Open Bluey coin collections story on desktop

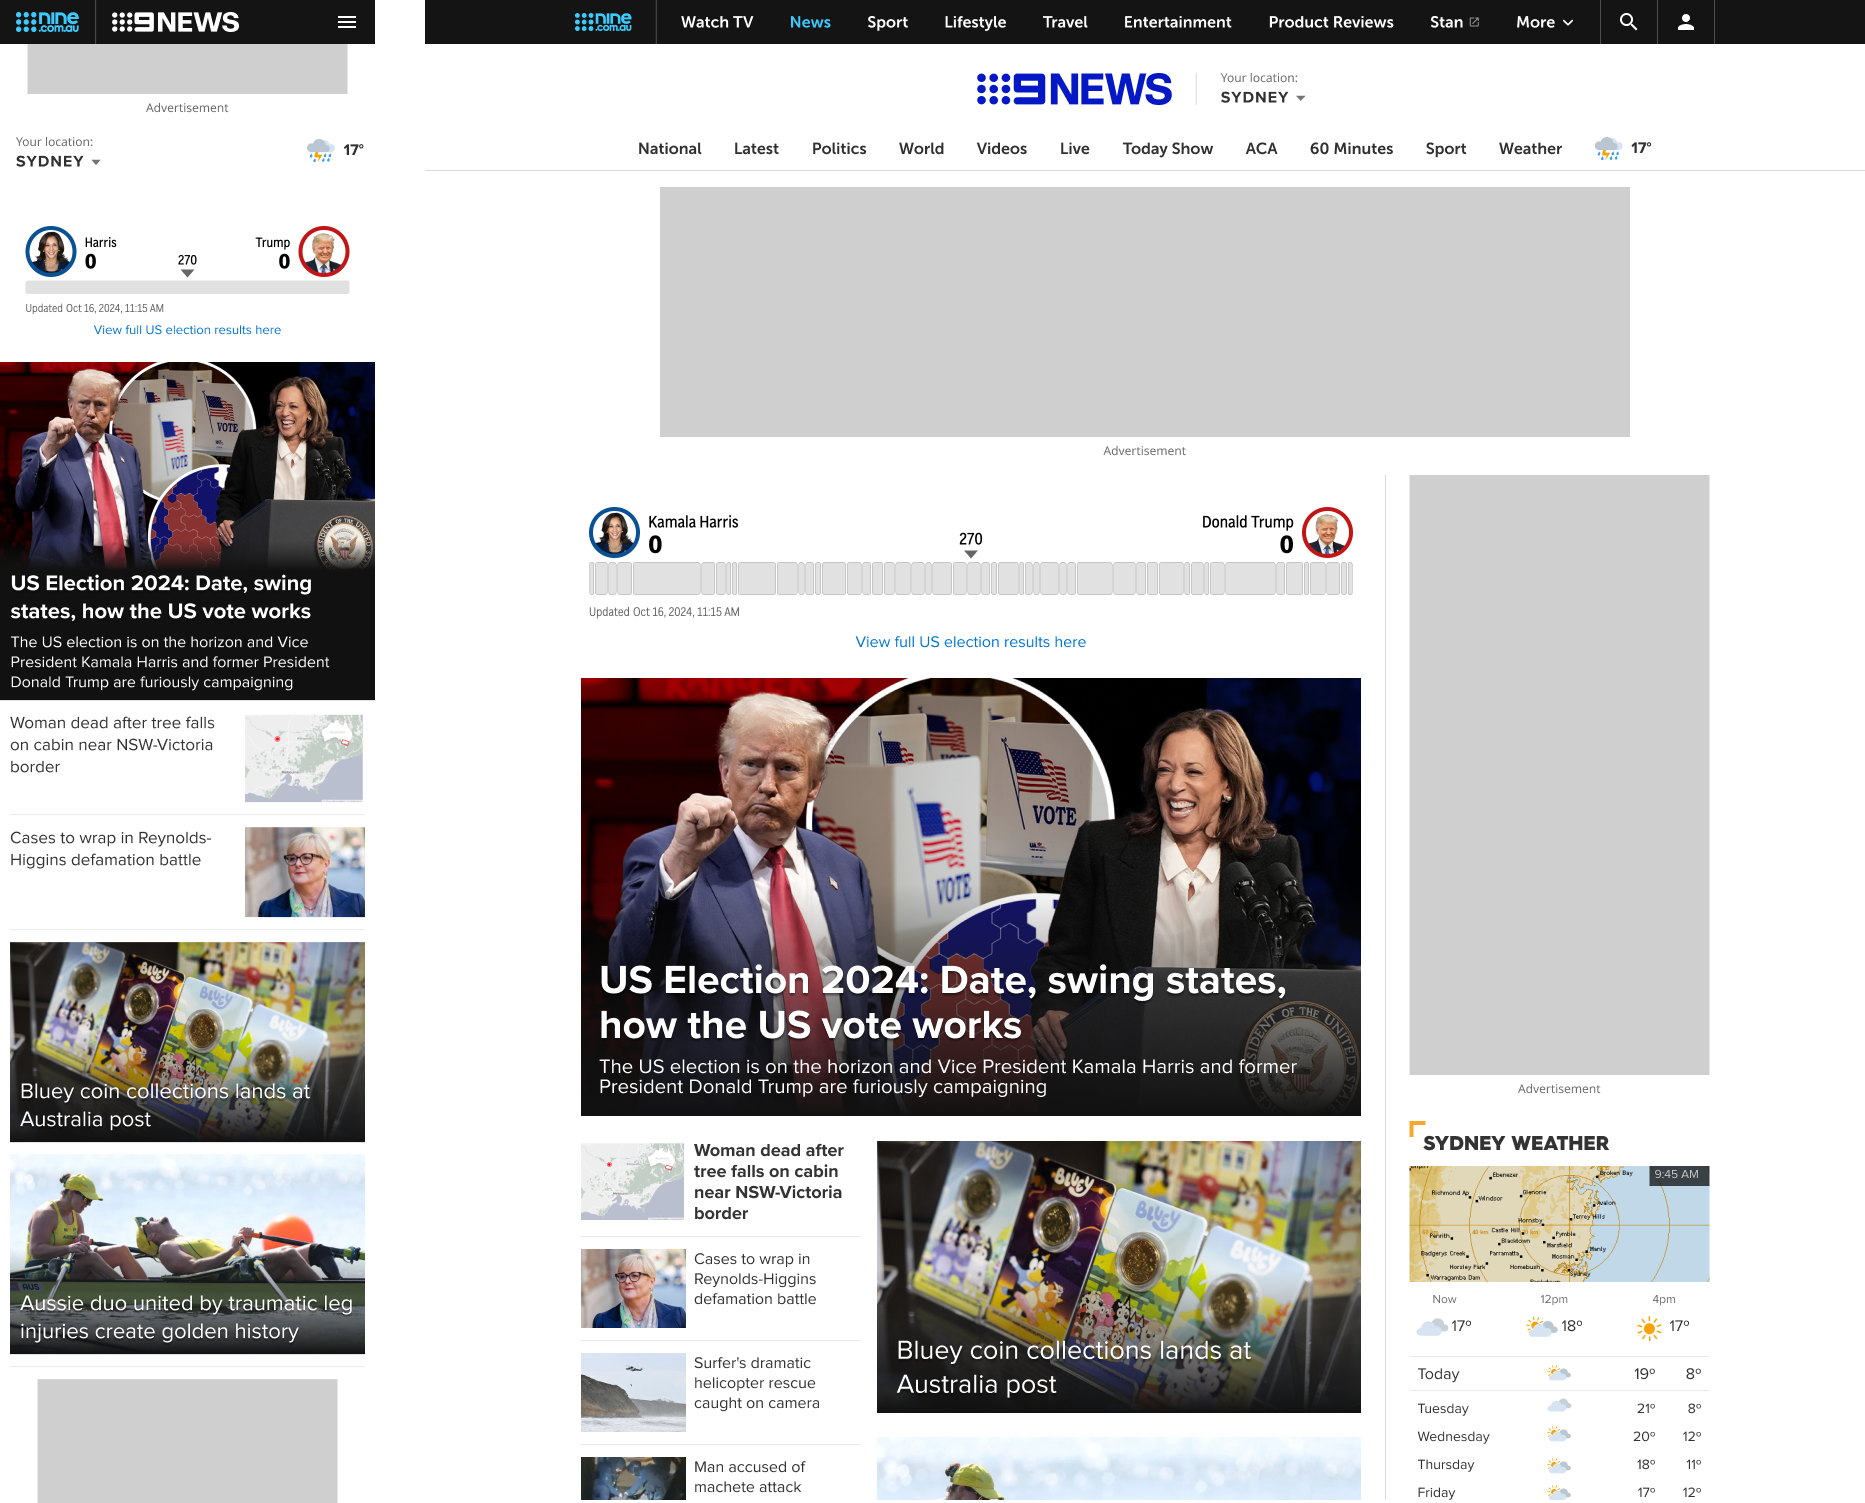pyautogui.click(x=1074, y=1367)
